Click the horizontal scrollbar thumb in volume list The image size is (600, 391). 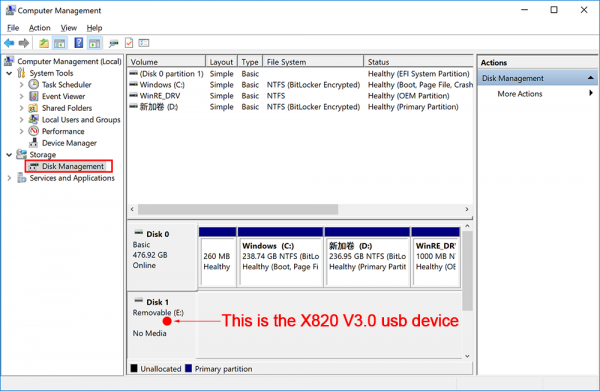tap(238, 209)
